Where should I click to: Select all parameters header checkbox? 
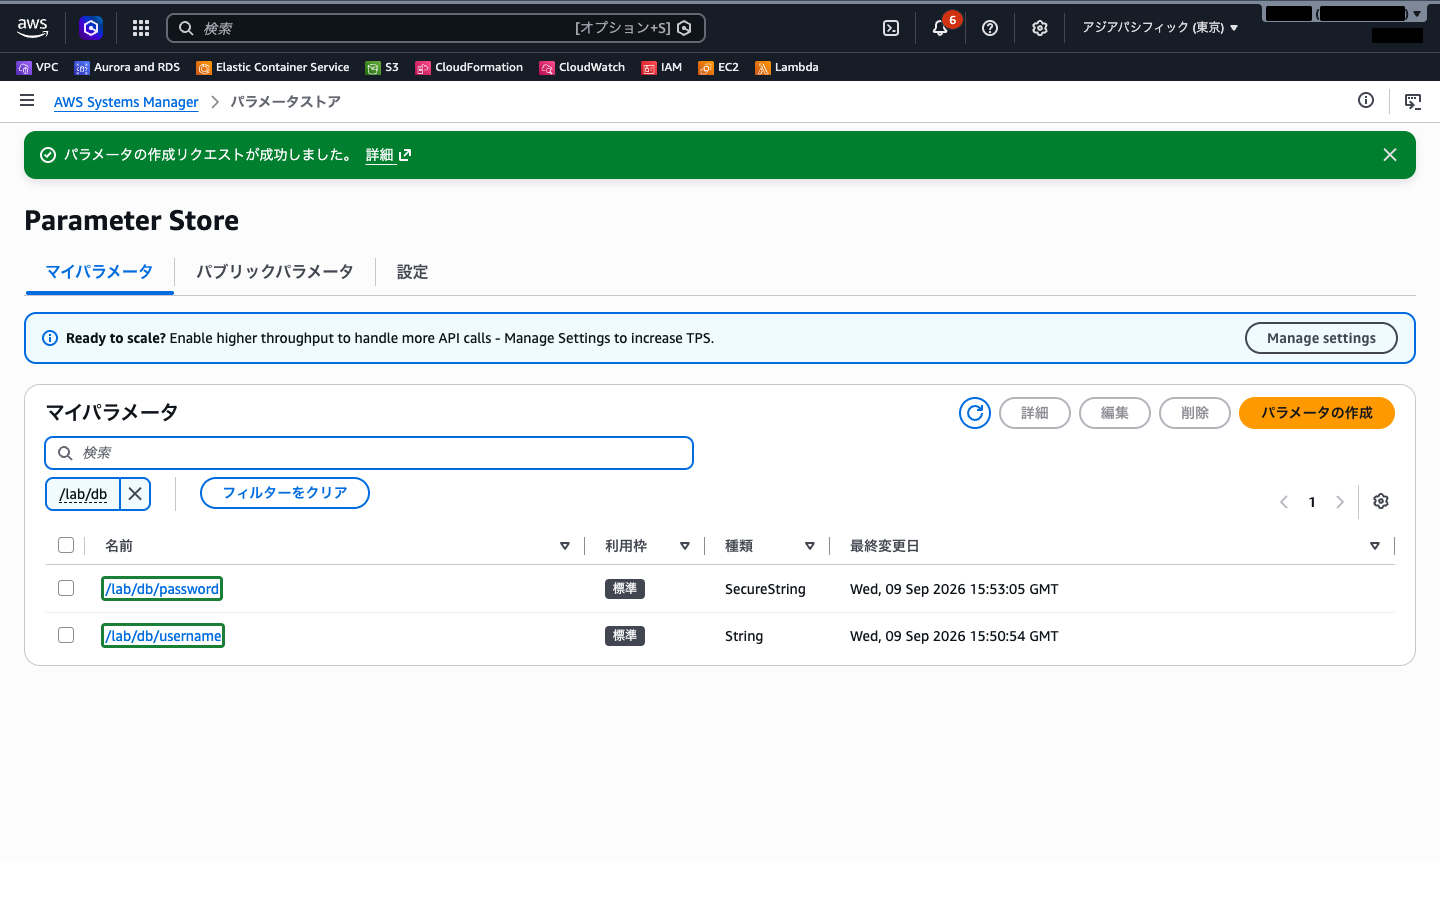pyautogui.click(x=66, y=545)
